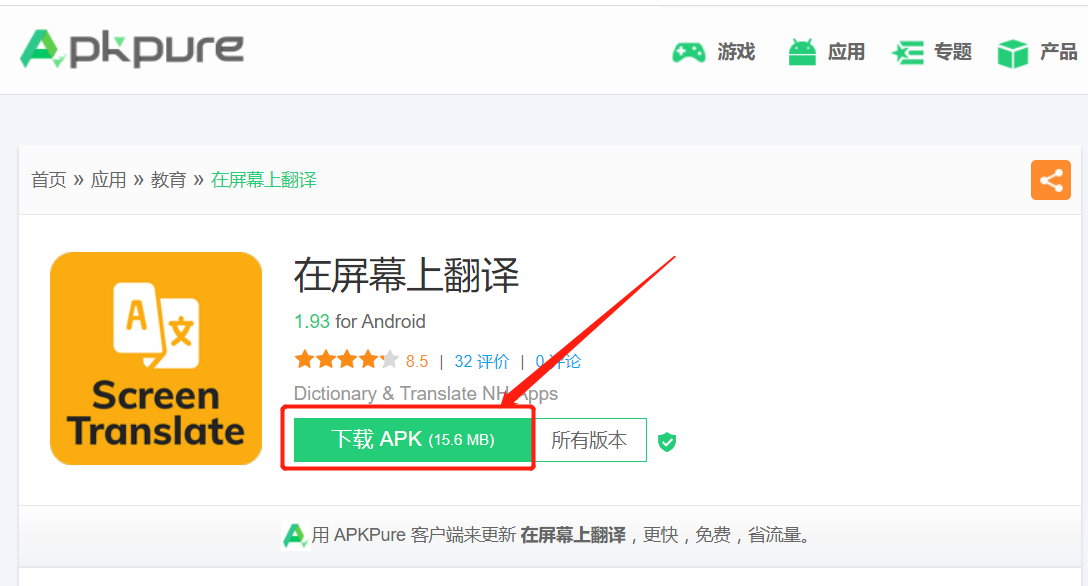Click the 在屏幕上翻译 app title
This screenshot has width=1088, height=586.
406,276
